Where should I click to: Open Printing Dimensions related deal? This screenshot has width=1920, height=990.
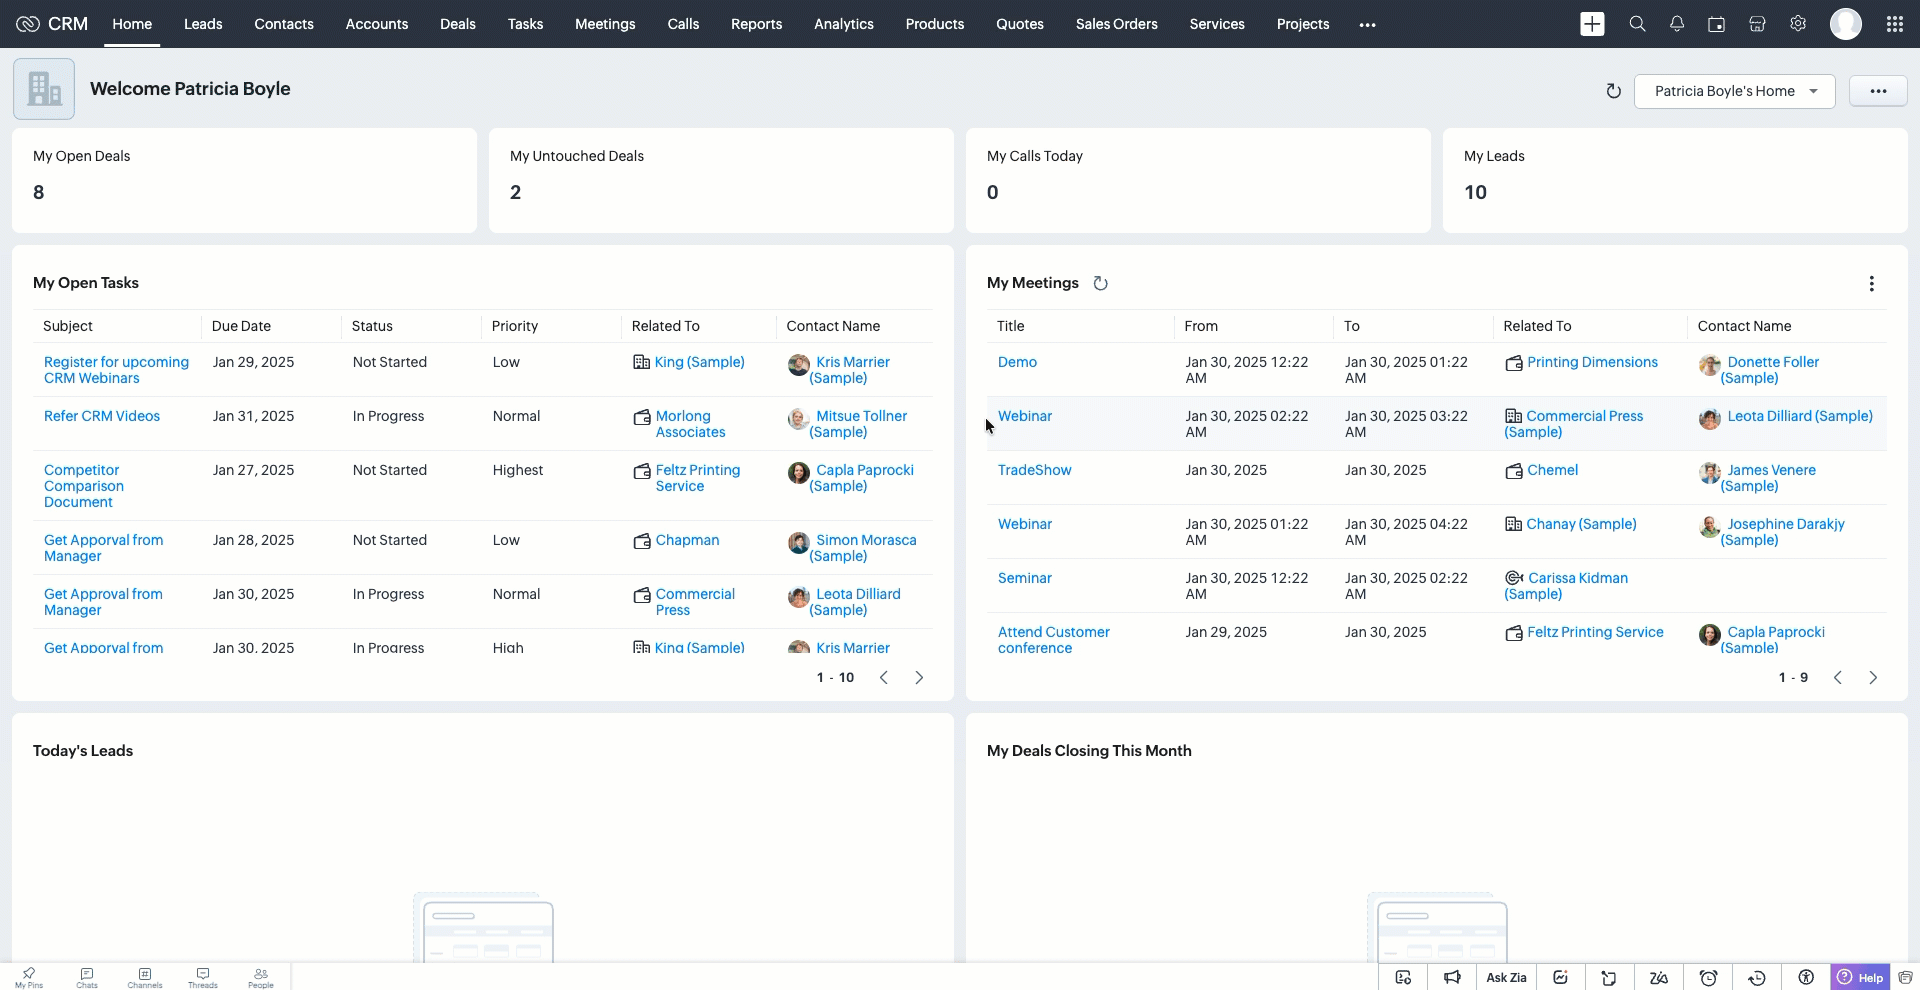1592,362
